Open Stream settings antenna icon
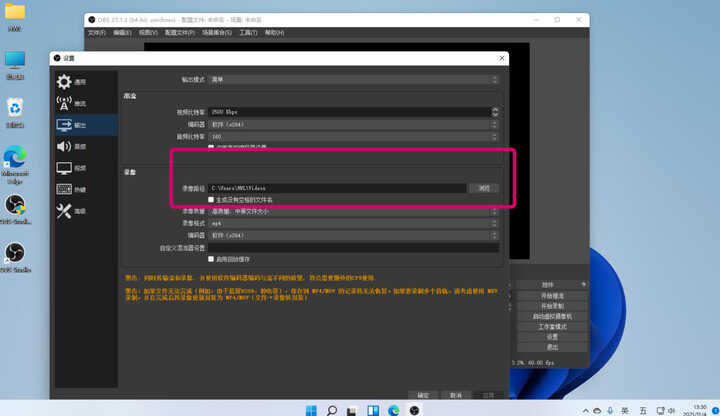Image resolution: width=720 pixels, height=416 pixels. coord(64,103)
